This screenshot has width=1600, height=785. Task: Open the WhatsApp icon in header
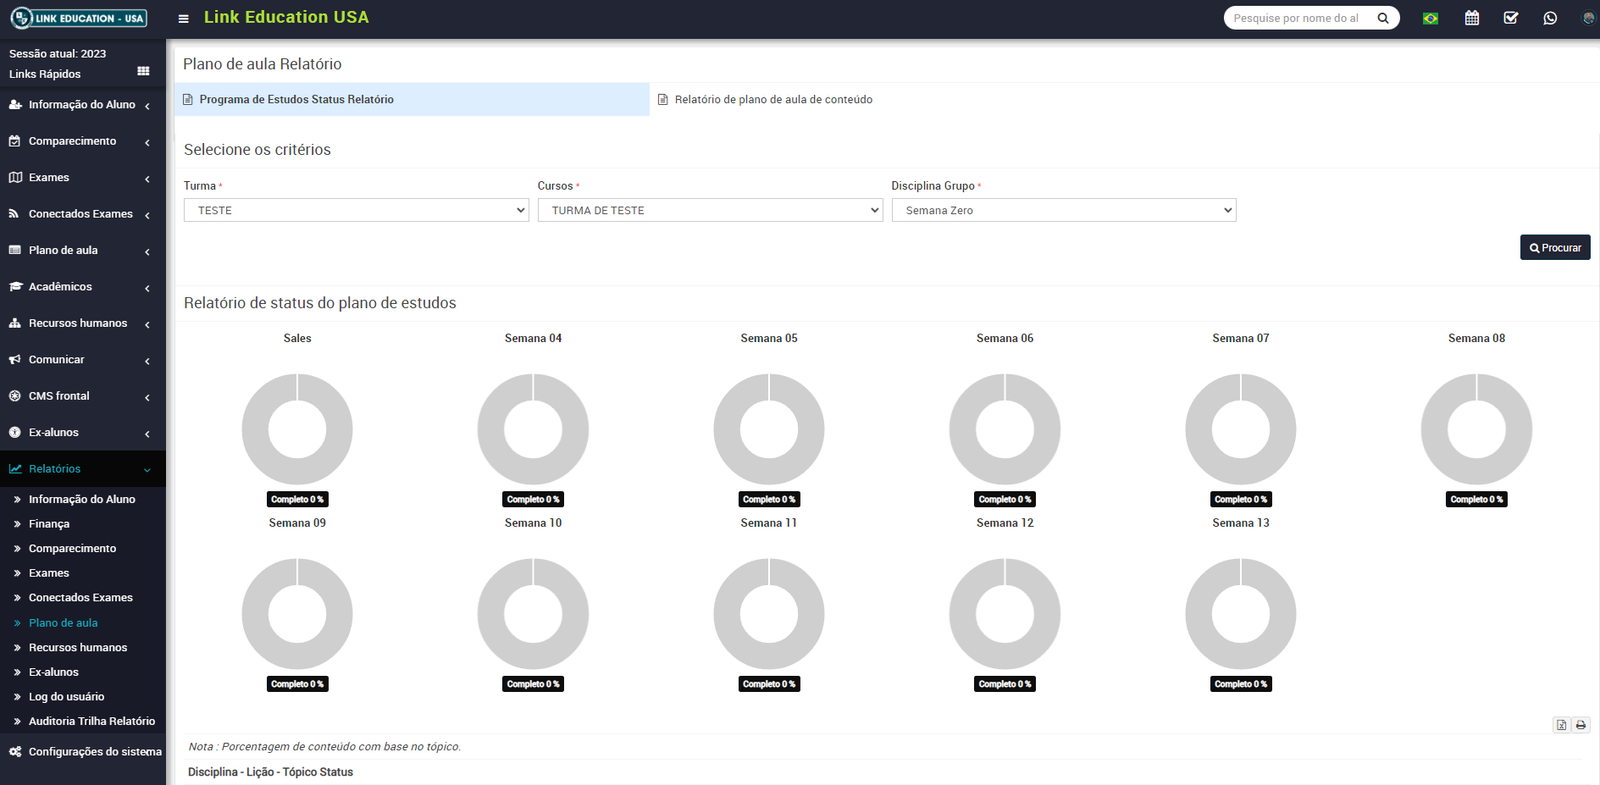click(x=1550, y=18)
